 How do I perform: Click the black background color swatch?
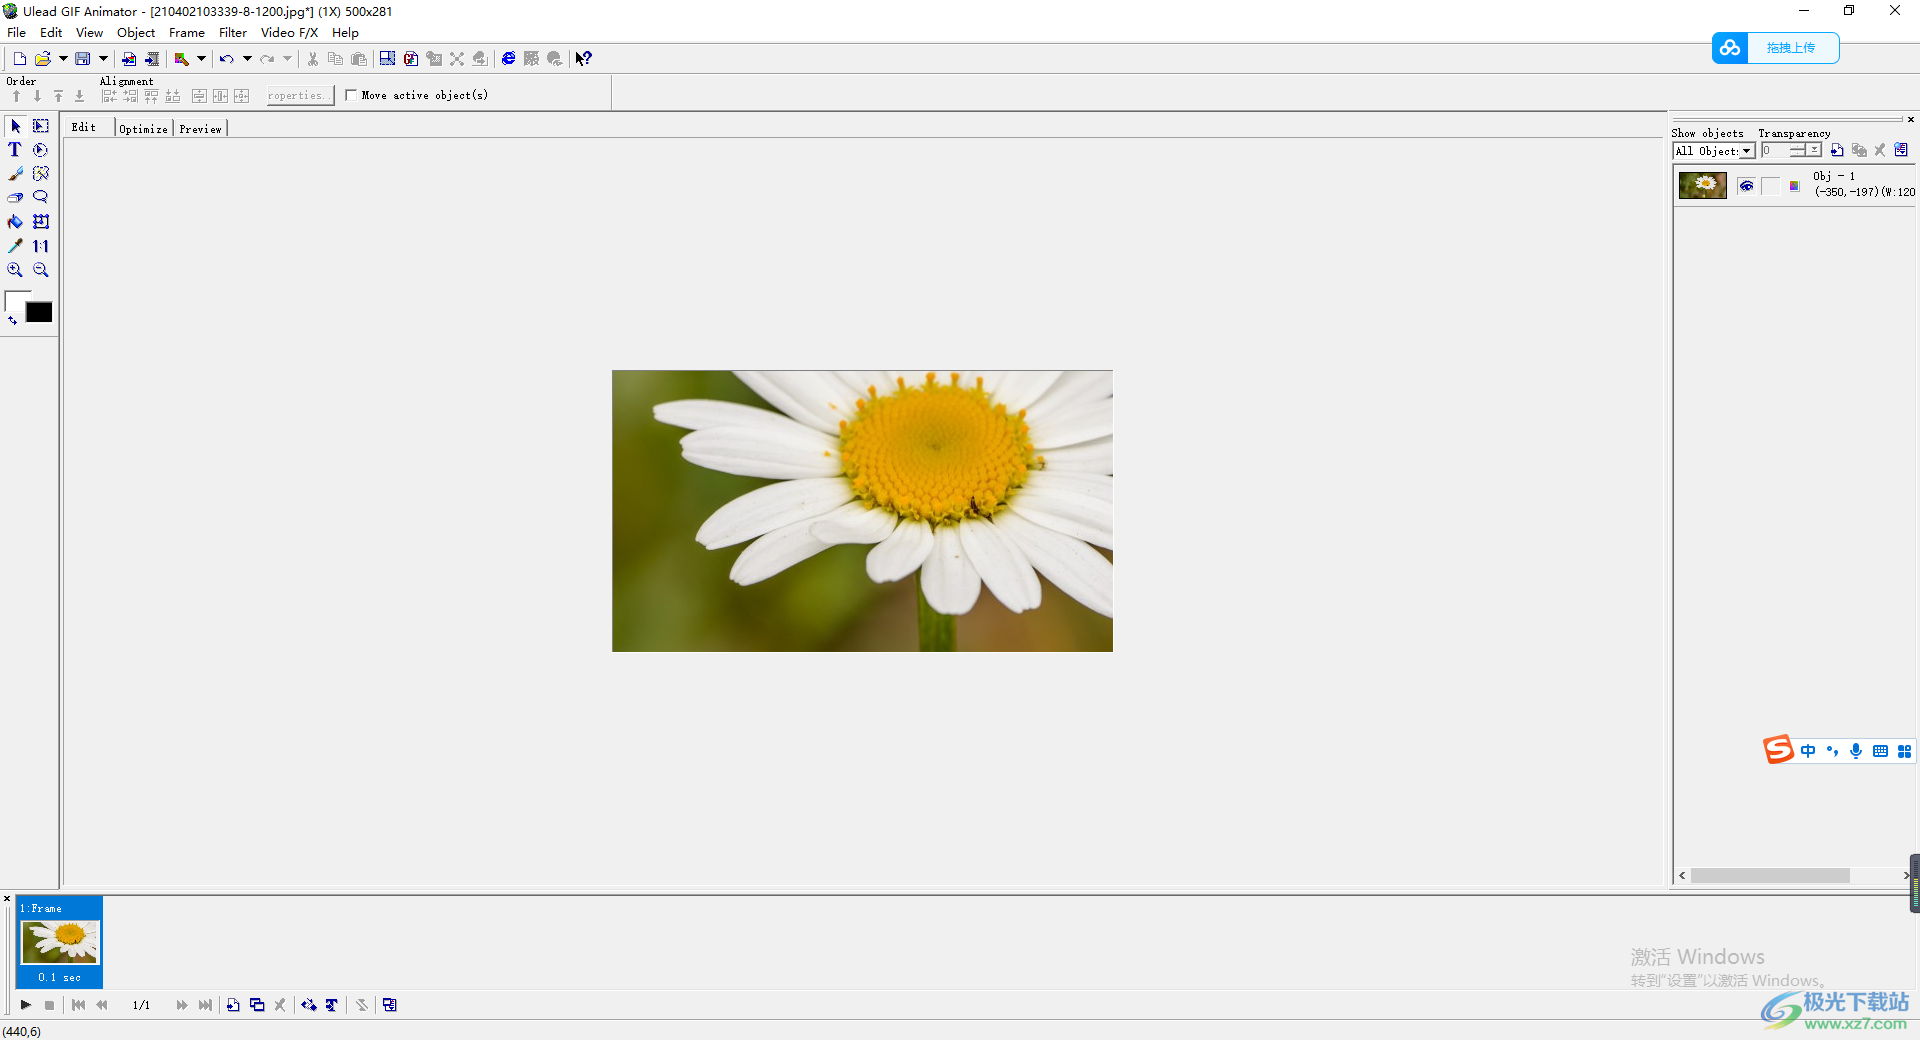pyautogui.click(x=39, y=313)
